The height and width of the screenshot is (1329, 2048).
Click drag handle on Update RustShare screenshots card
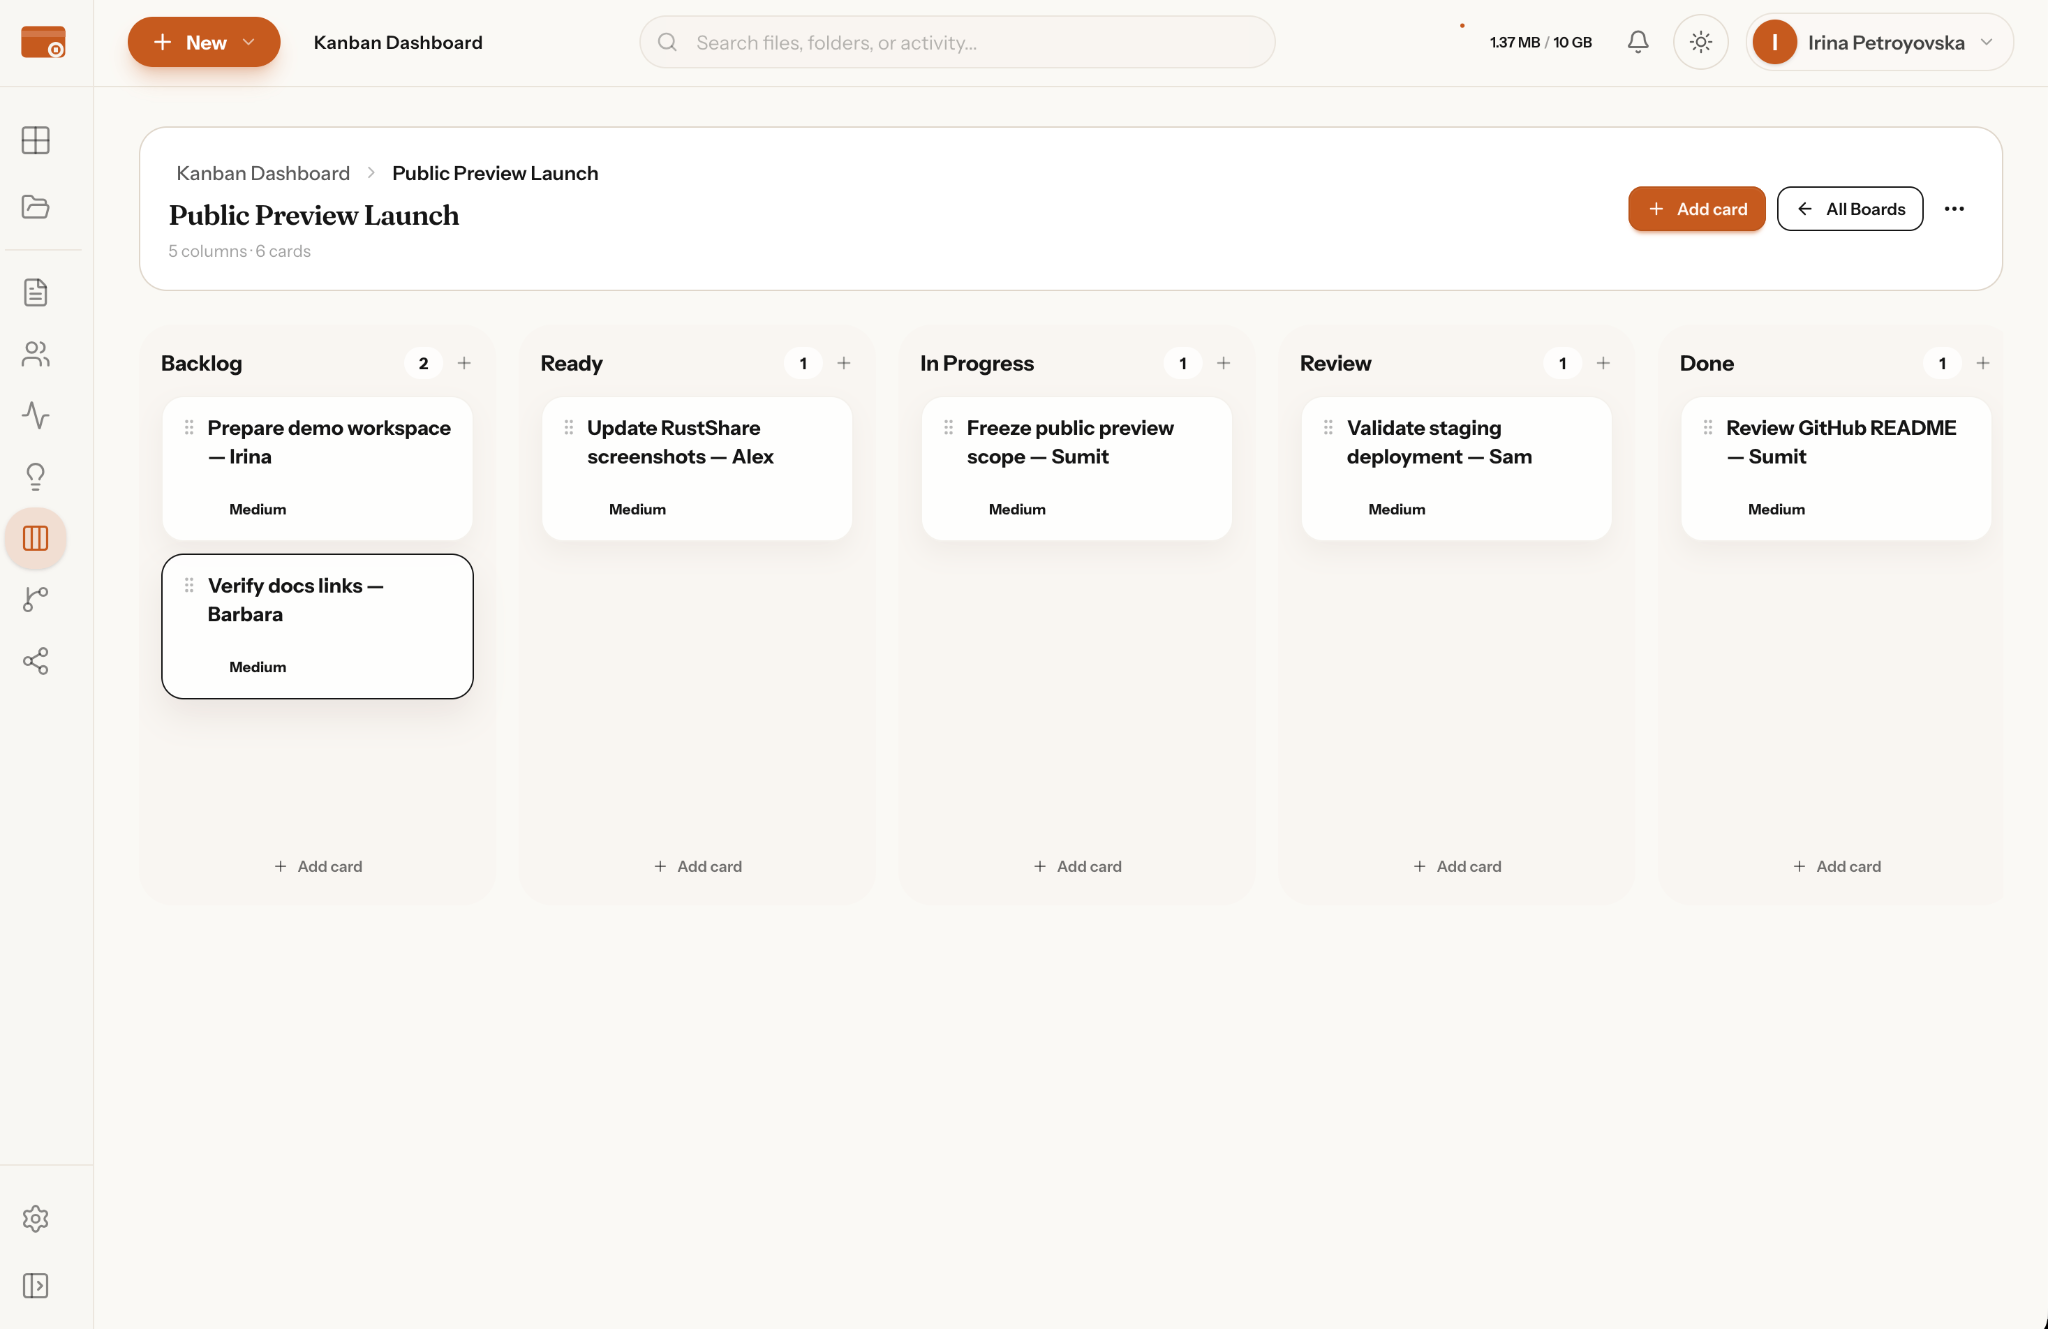click(569, 428)
